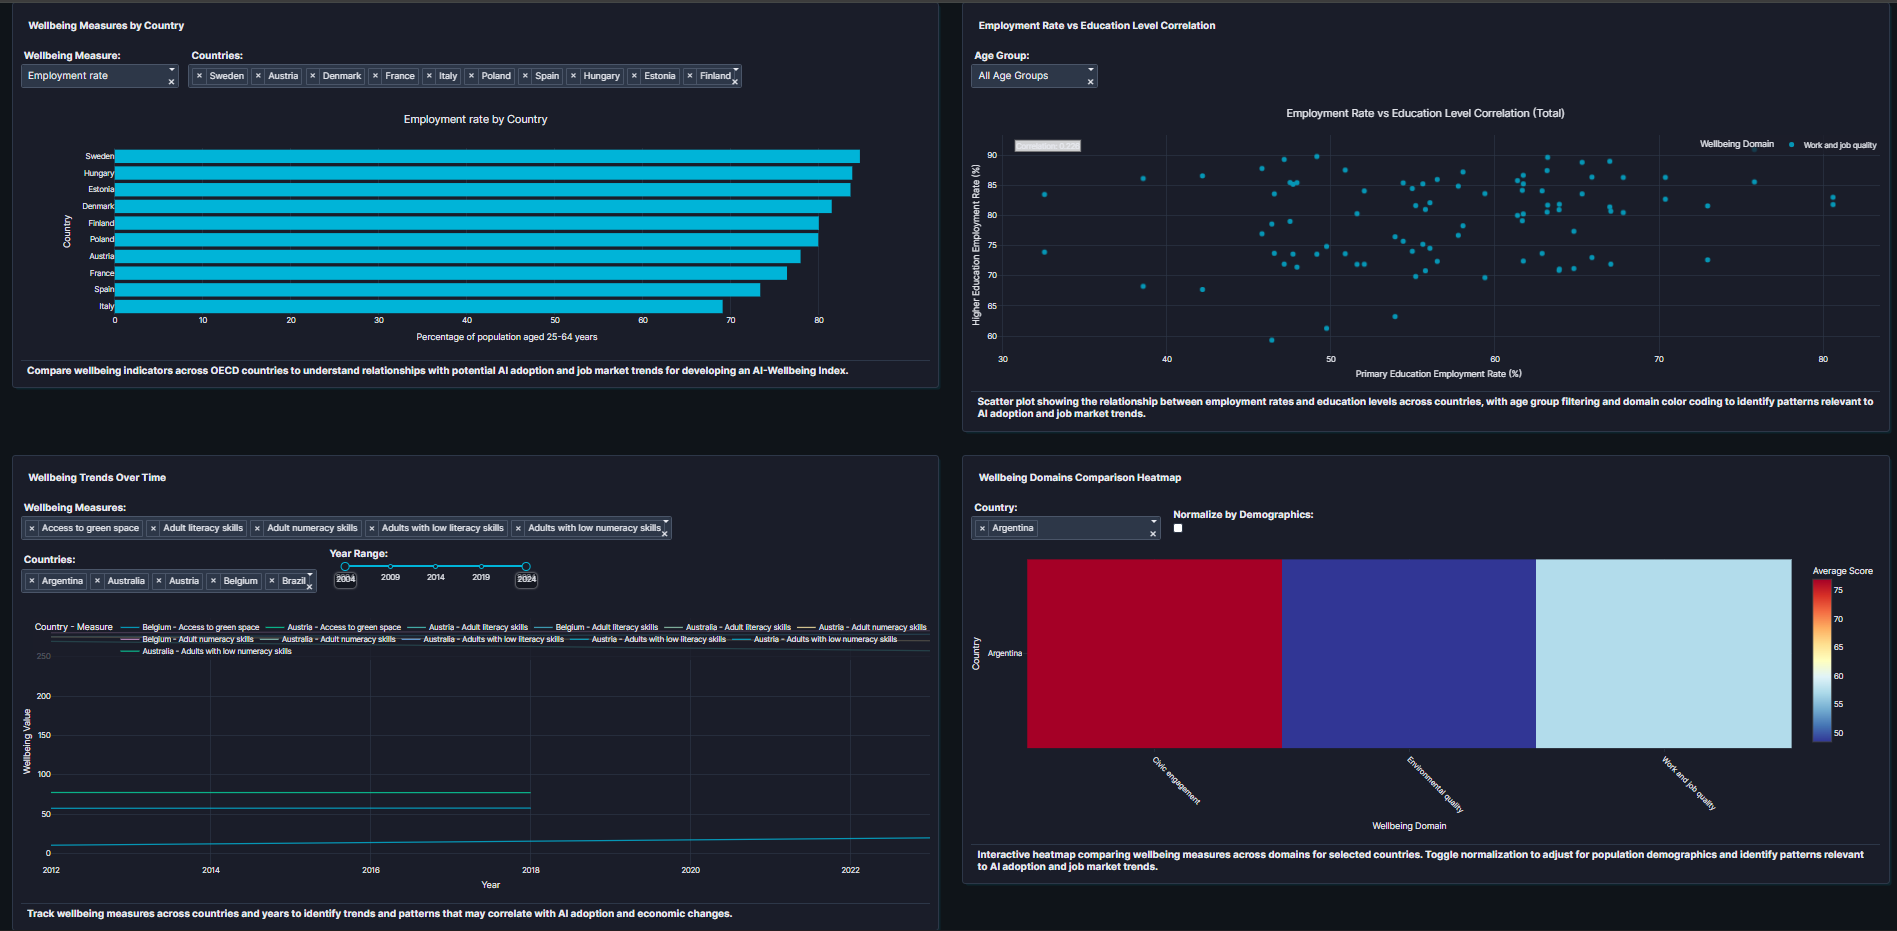Toggle the Work and job quality legend entry

(1838, 144)
